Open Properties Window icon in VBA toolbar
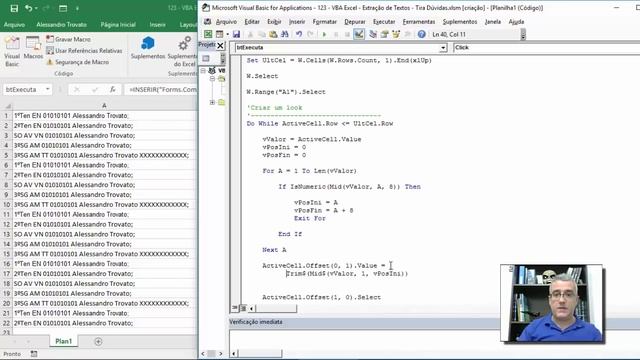The width and height of the screenshot is (640, 360). (384, 34)
